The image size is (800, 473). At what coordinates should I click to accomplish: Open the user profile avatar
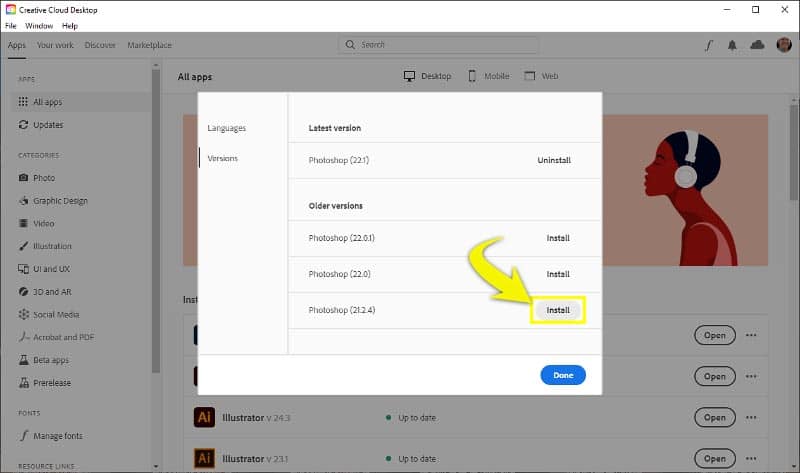tap(784, 45)
